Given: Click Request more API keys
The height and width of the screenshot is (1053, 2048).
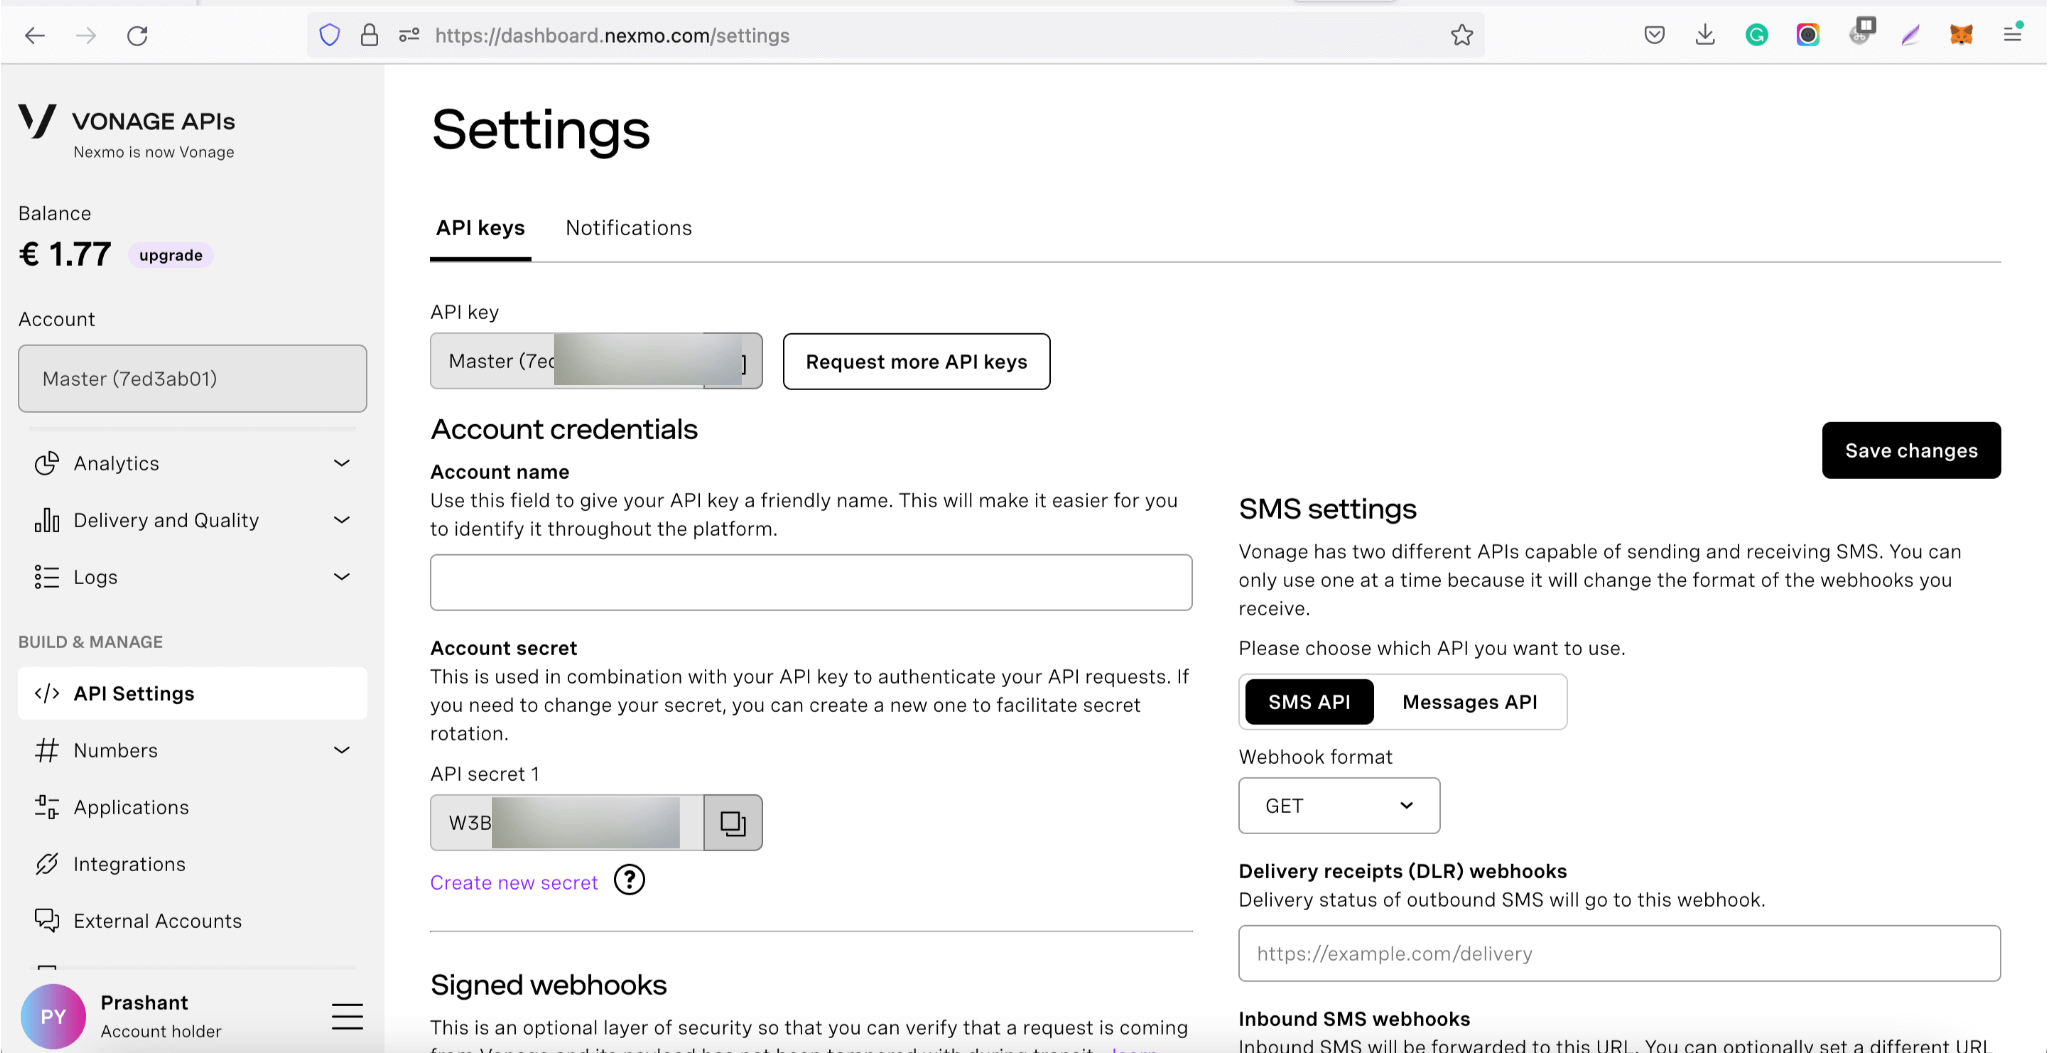Looking at the screenshot, I should tap(915, 361).
